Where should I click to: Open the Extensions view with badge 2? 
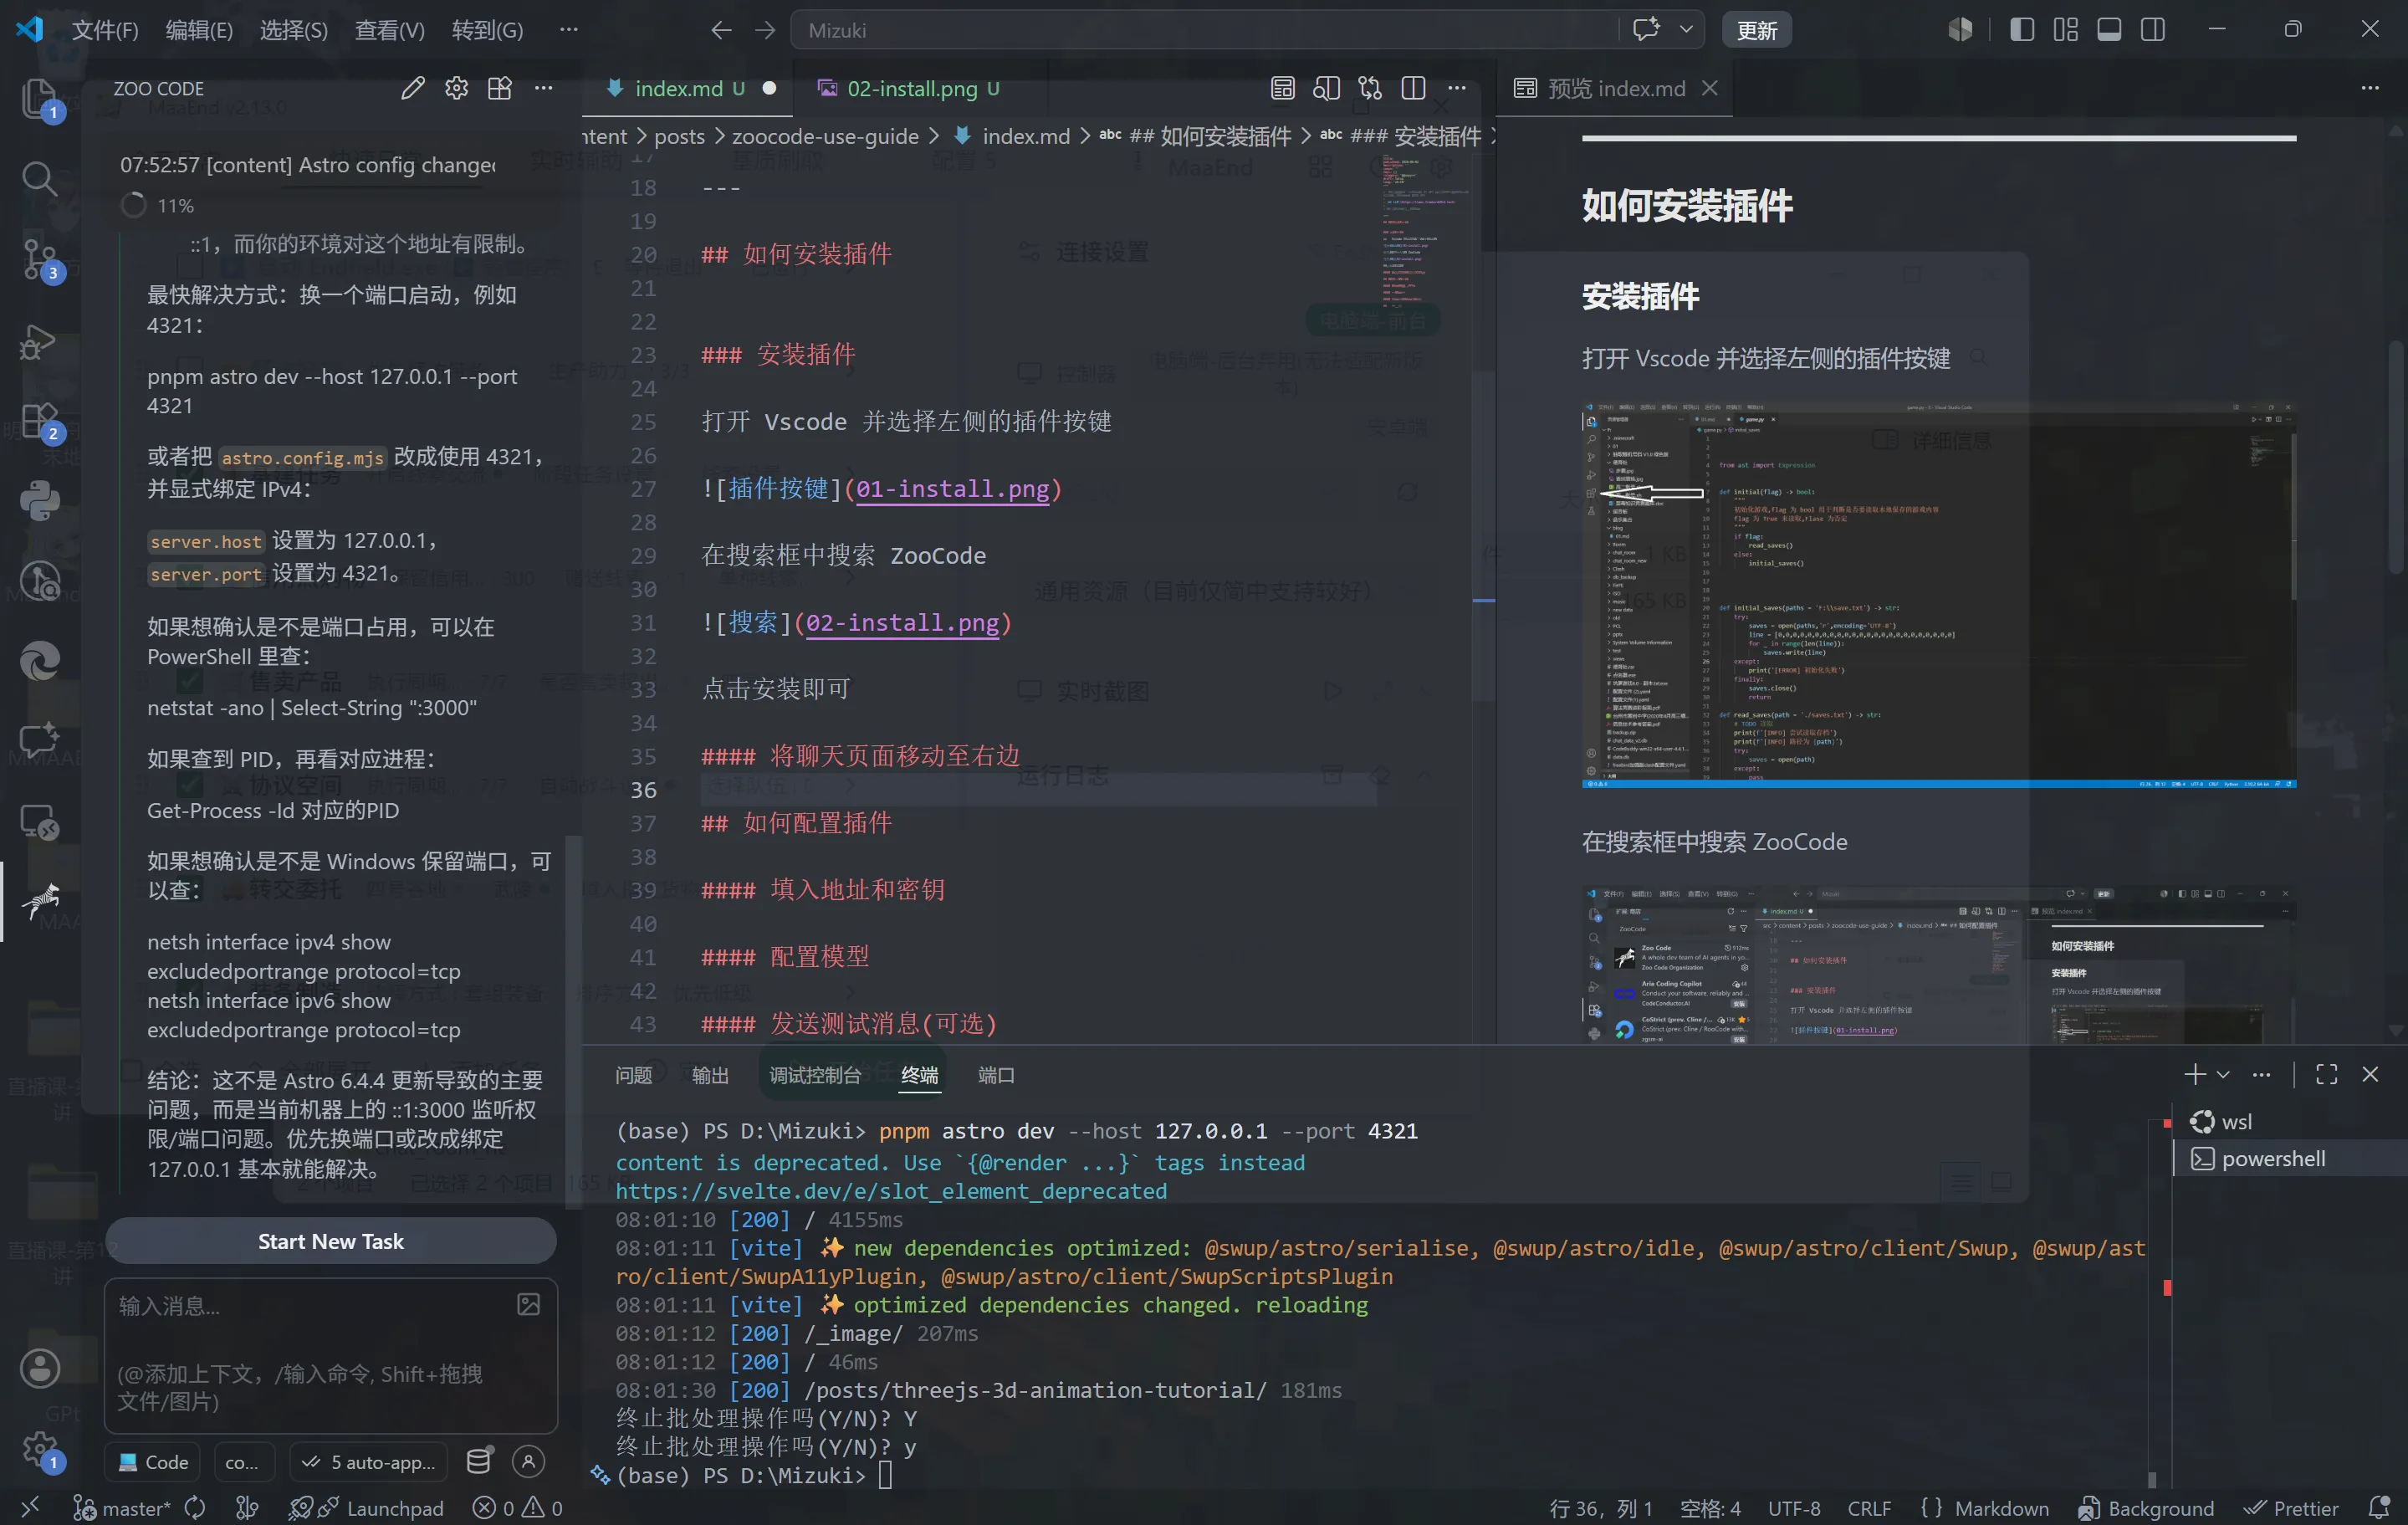(39, 421)
